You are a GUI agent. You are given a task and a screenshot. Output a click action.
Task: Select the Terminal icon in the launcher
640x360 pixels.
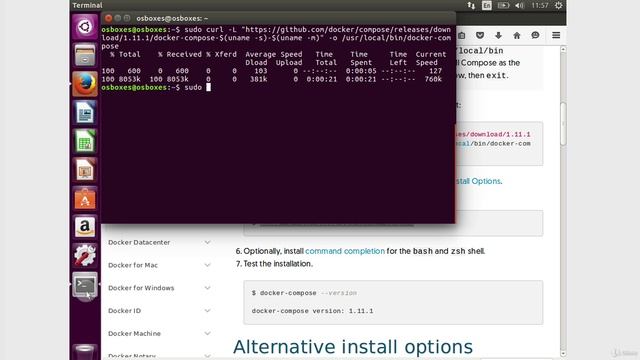coord(85,285)
